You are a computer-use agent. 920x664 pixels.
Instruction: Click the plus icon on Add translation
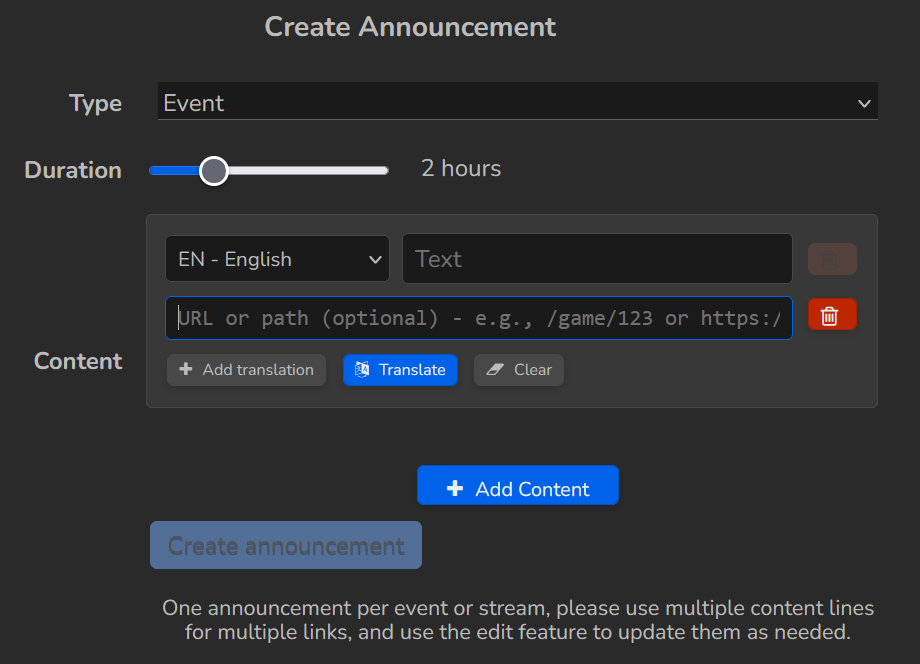[x=186, y=370]
